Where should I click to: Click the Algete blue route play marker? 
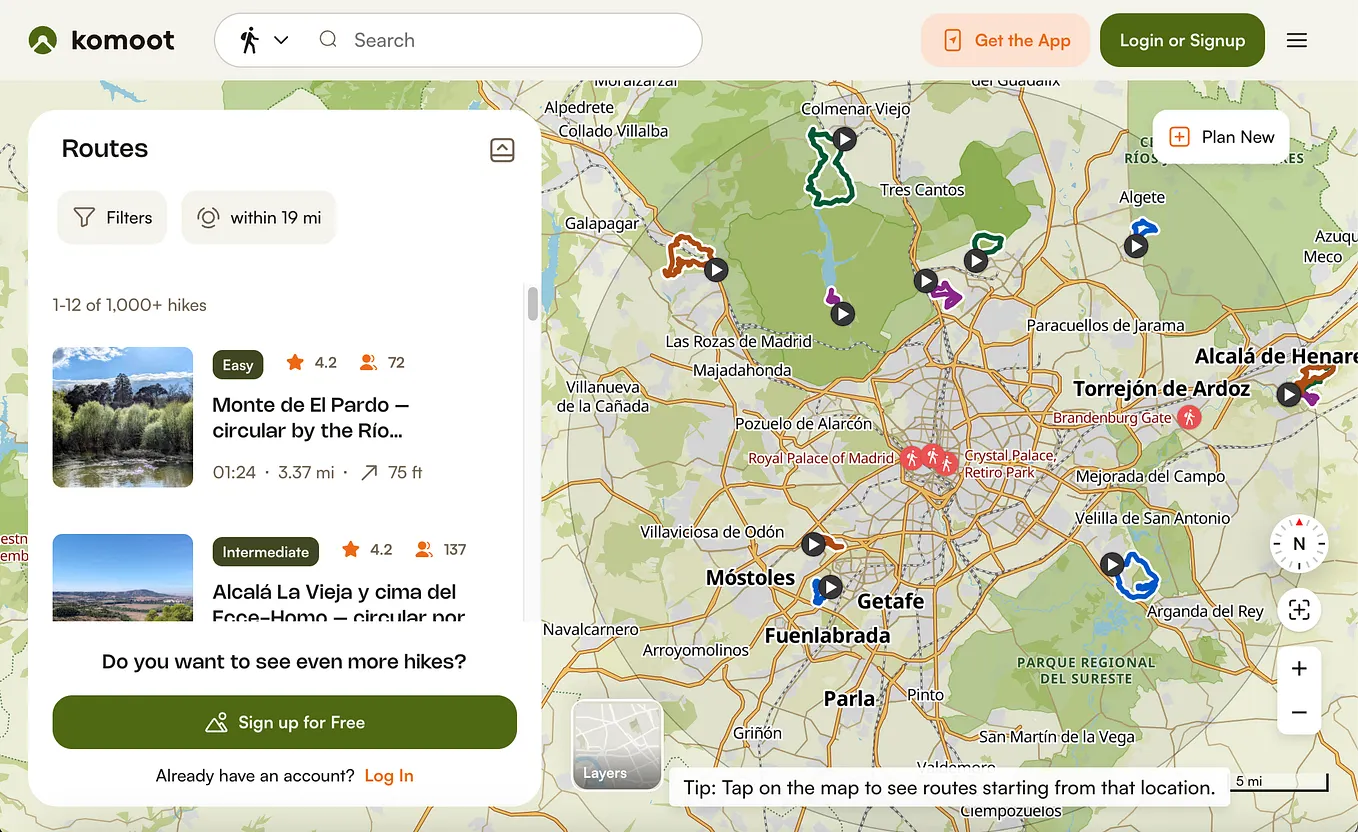[x=1135, y=245]
